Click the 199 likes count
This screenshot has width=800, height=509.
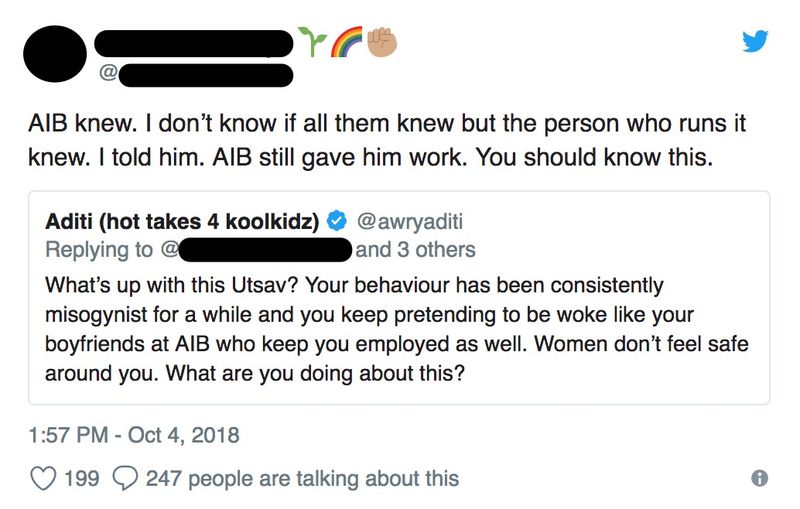point(81,478)
